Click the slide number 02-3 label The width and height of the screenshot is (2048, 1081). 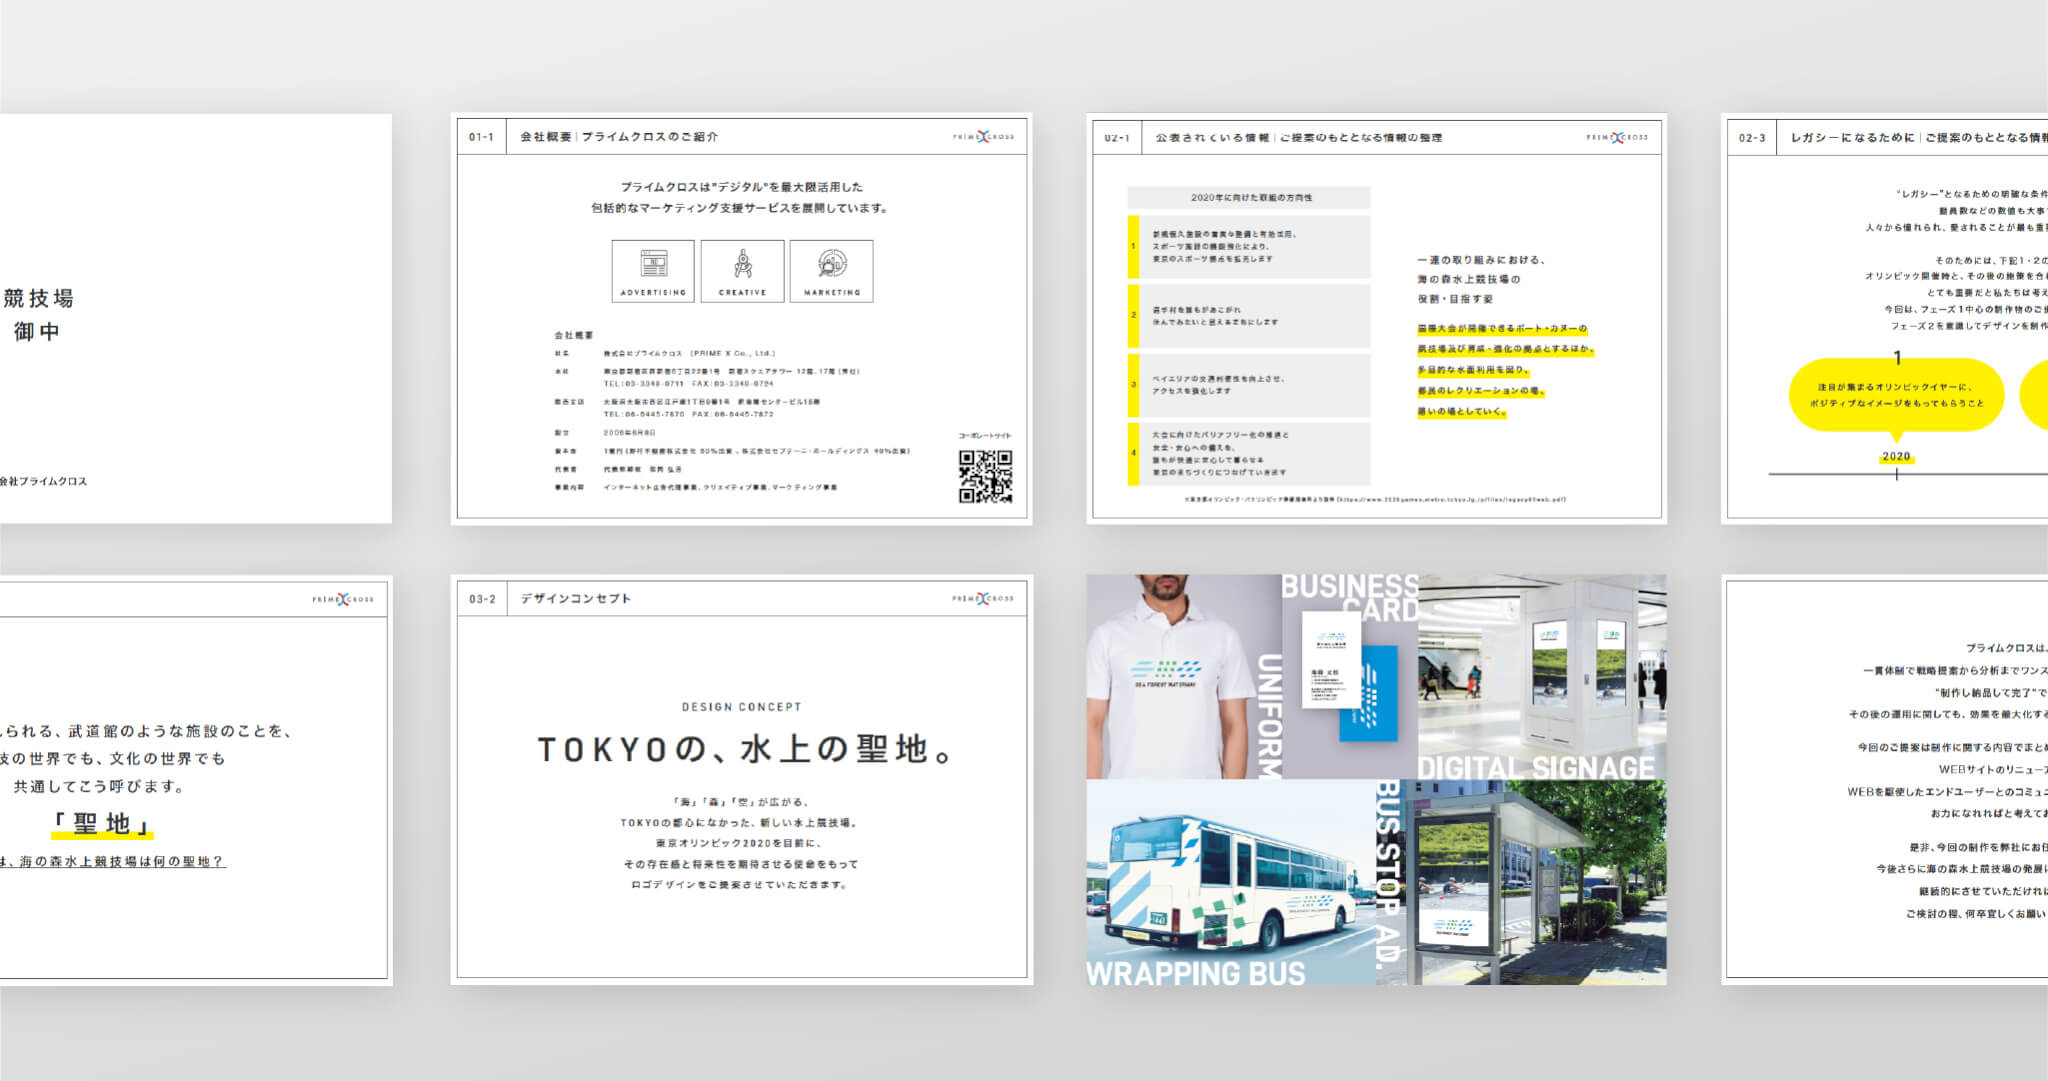(1752, 138)
